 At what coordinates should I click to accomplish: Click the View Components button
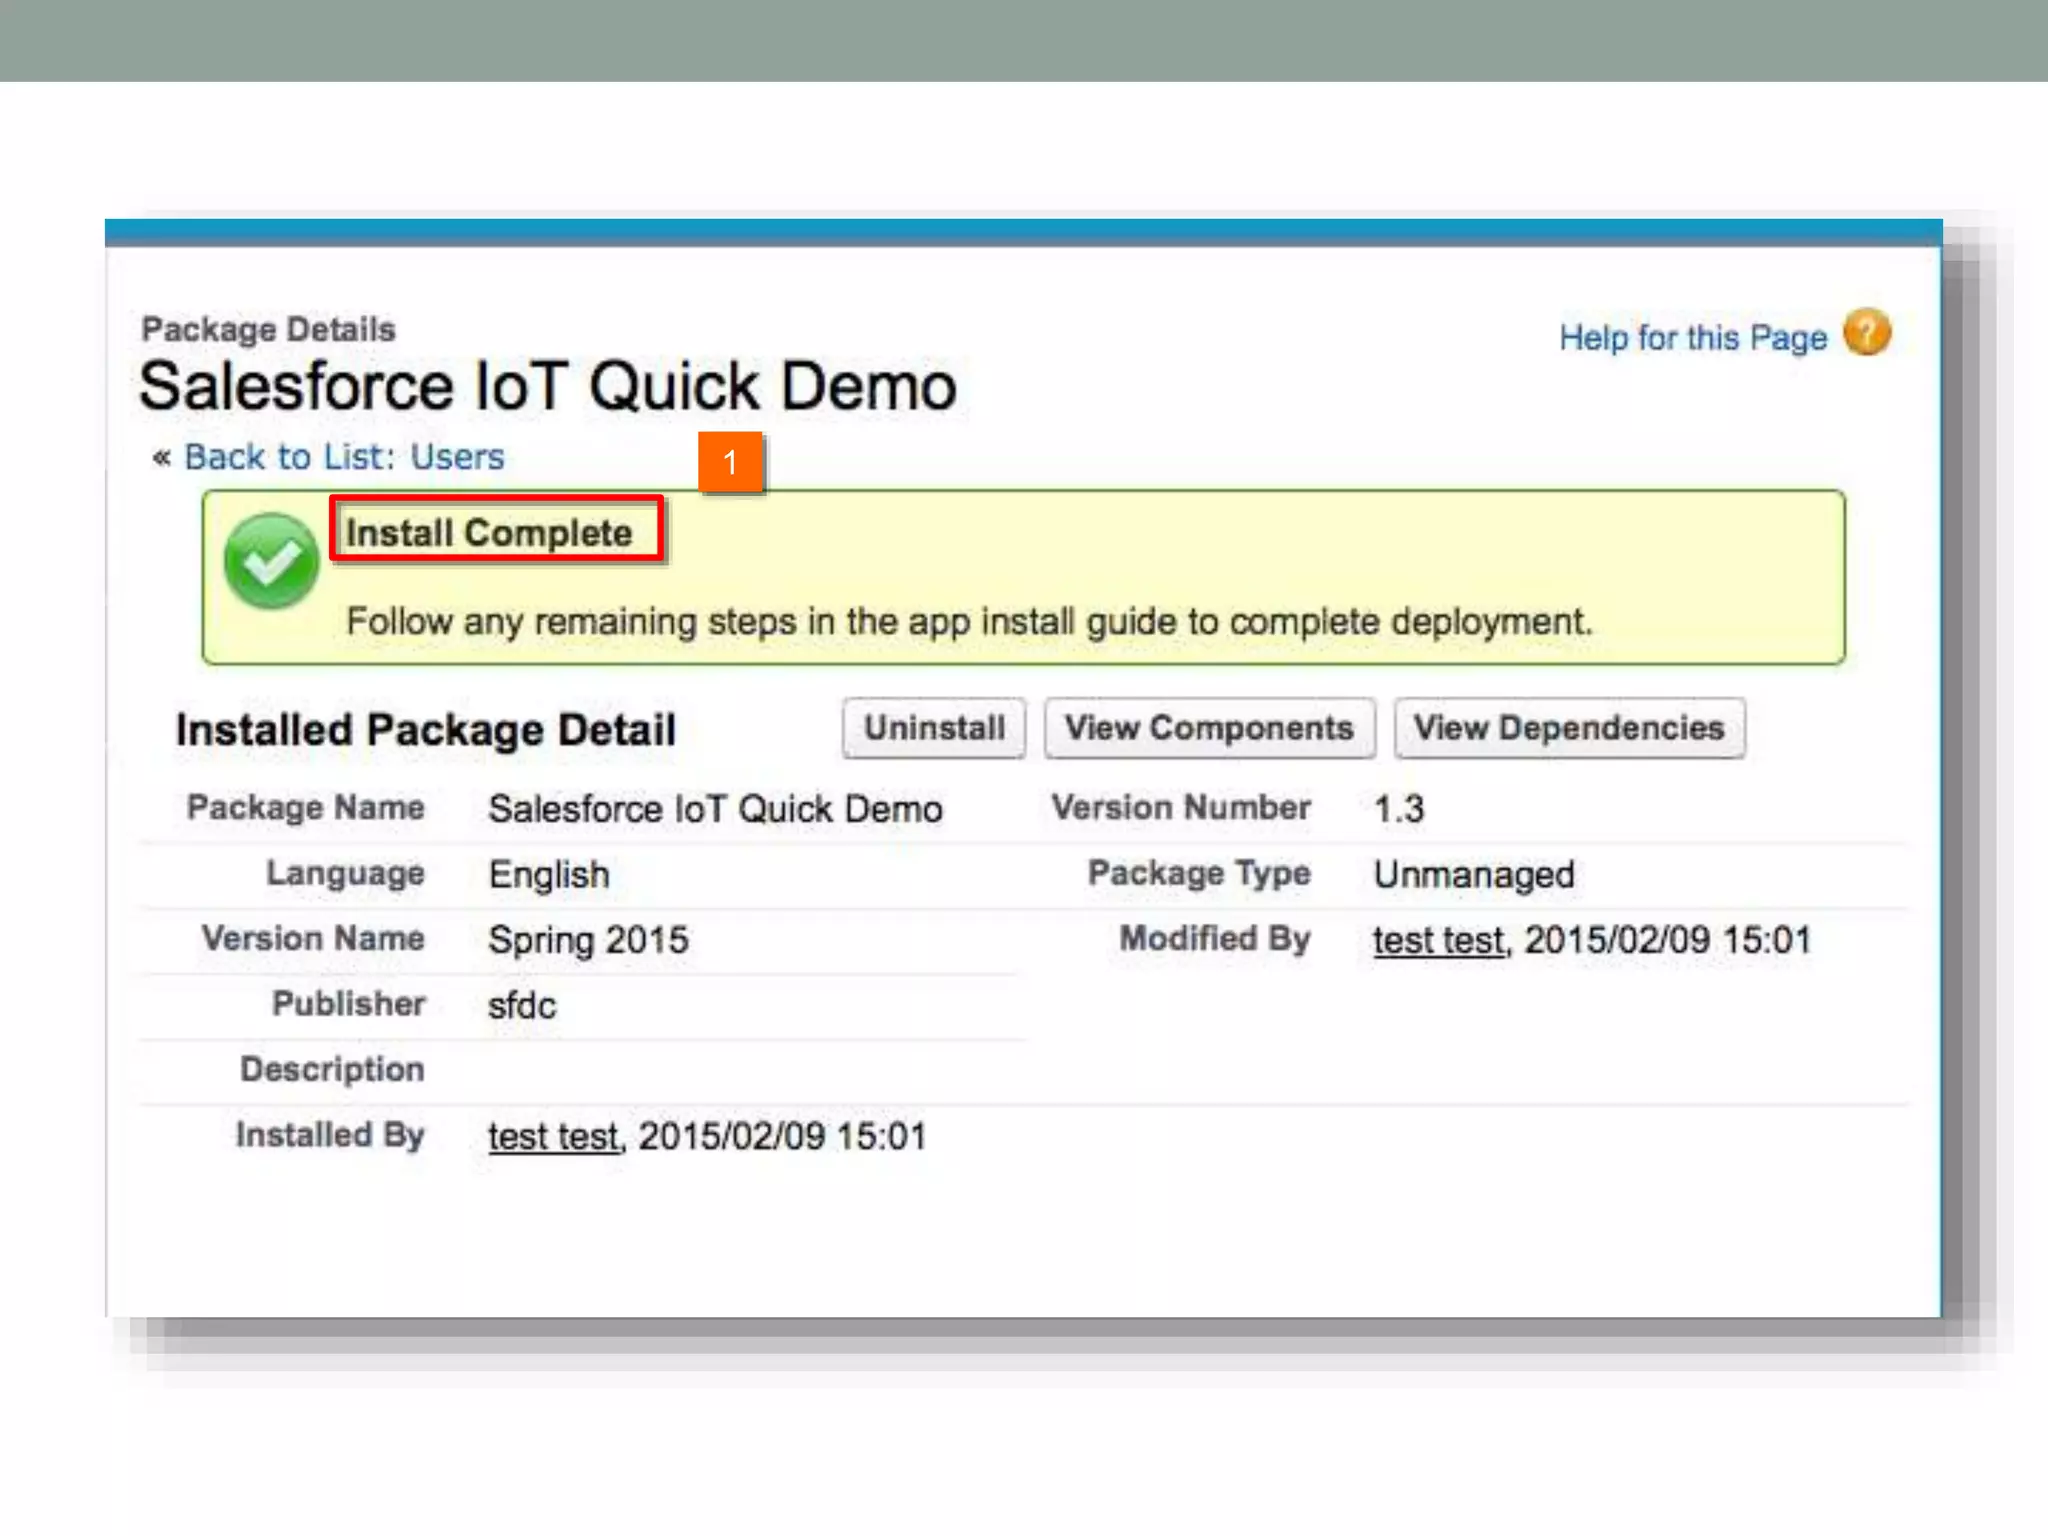[1208, 728]
